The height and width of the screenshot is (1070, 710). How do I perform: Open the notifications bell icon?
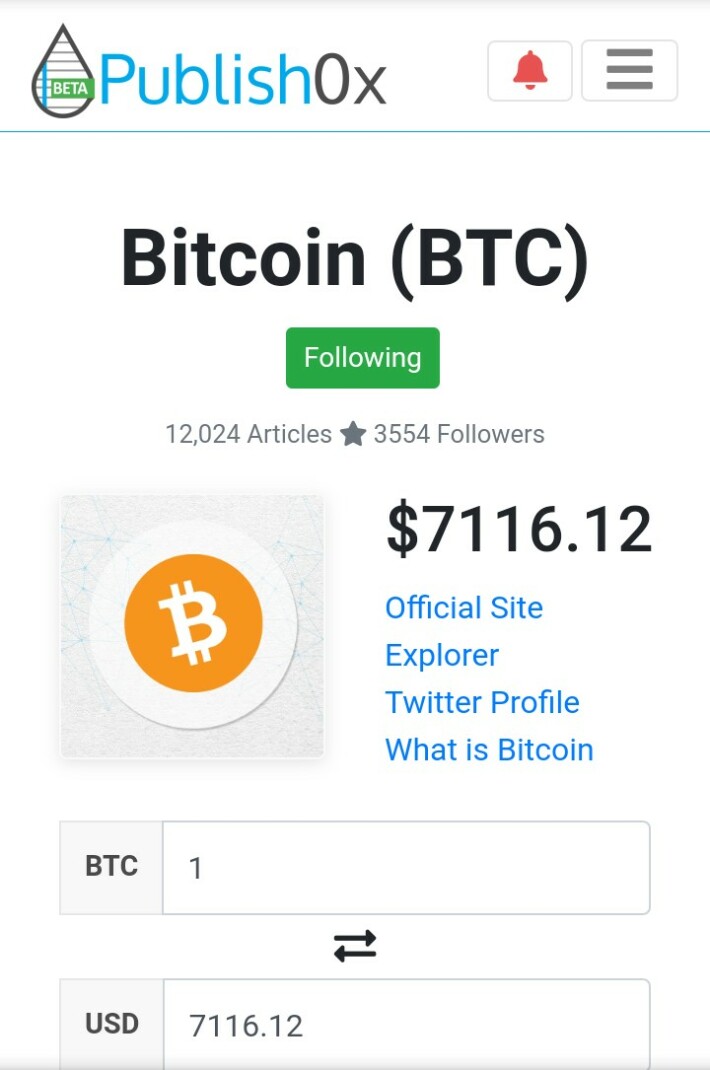tap(530, 70)
